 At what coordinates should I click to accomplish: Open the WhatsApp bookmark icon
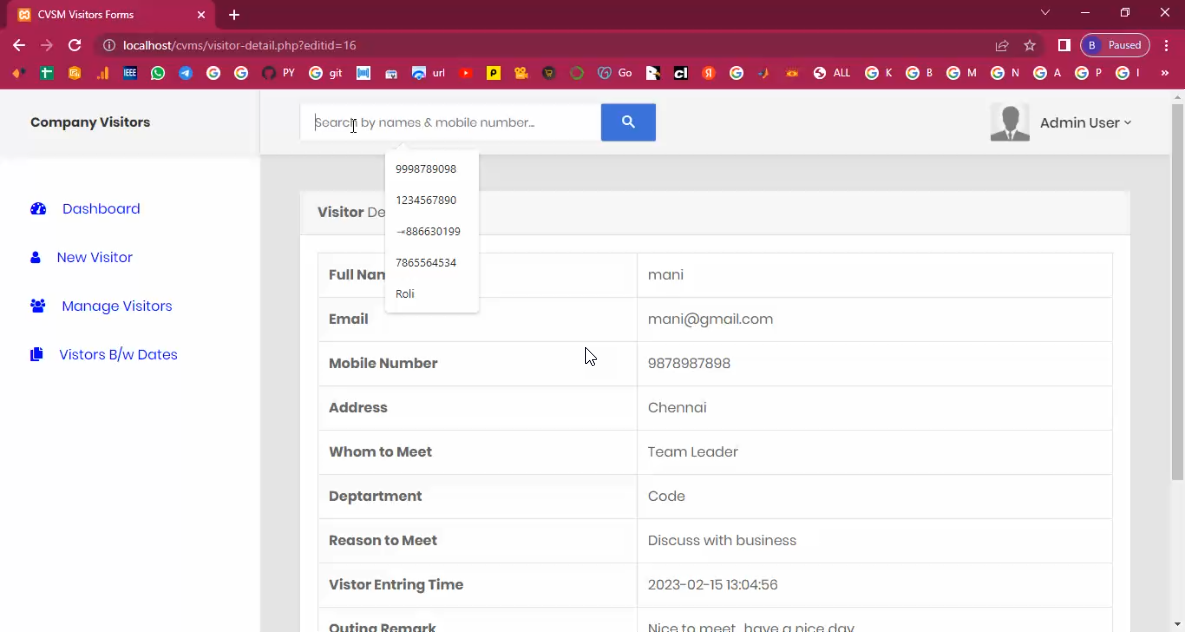click(x=158, y=73)
